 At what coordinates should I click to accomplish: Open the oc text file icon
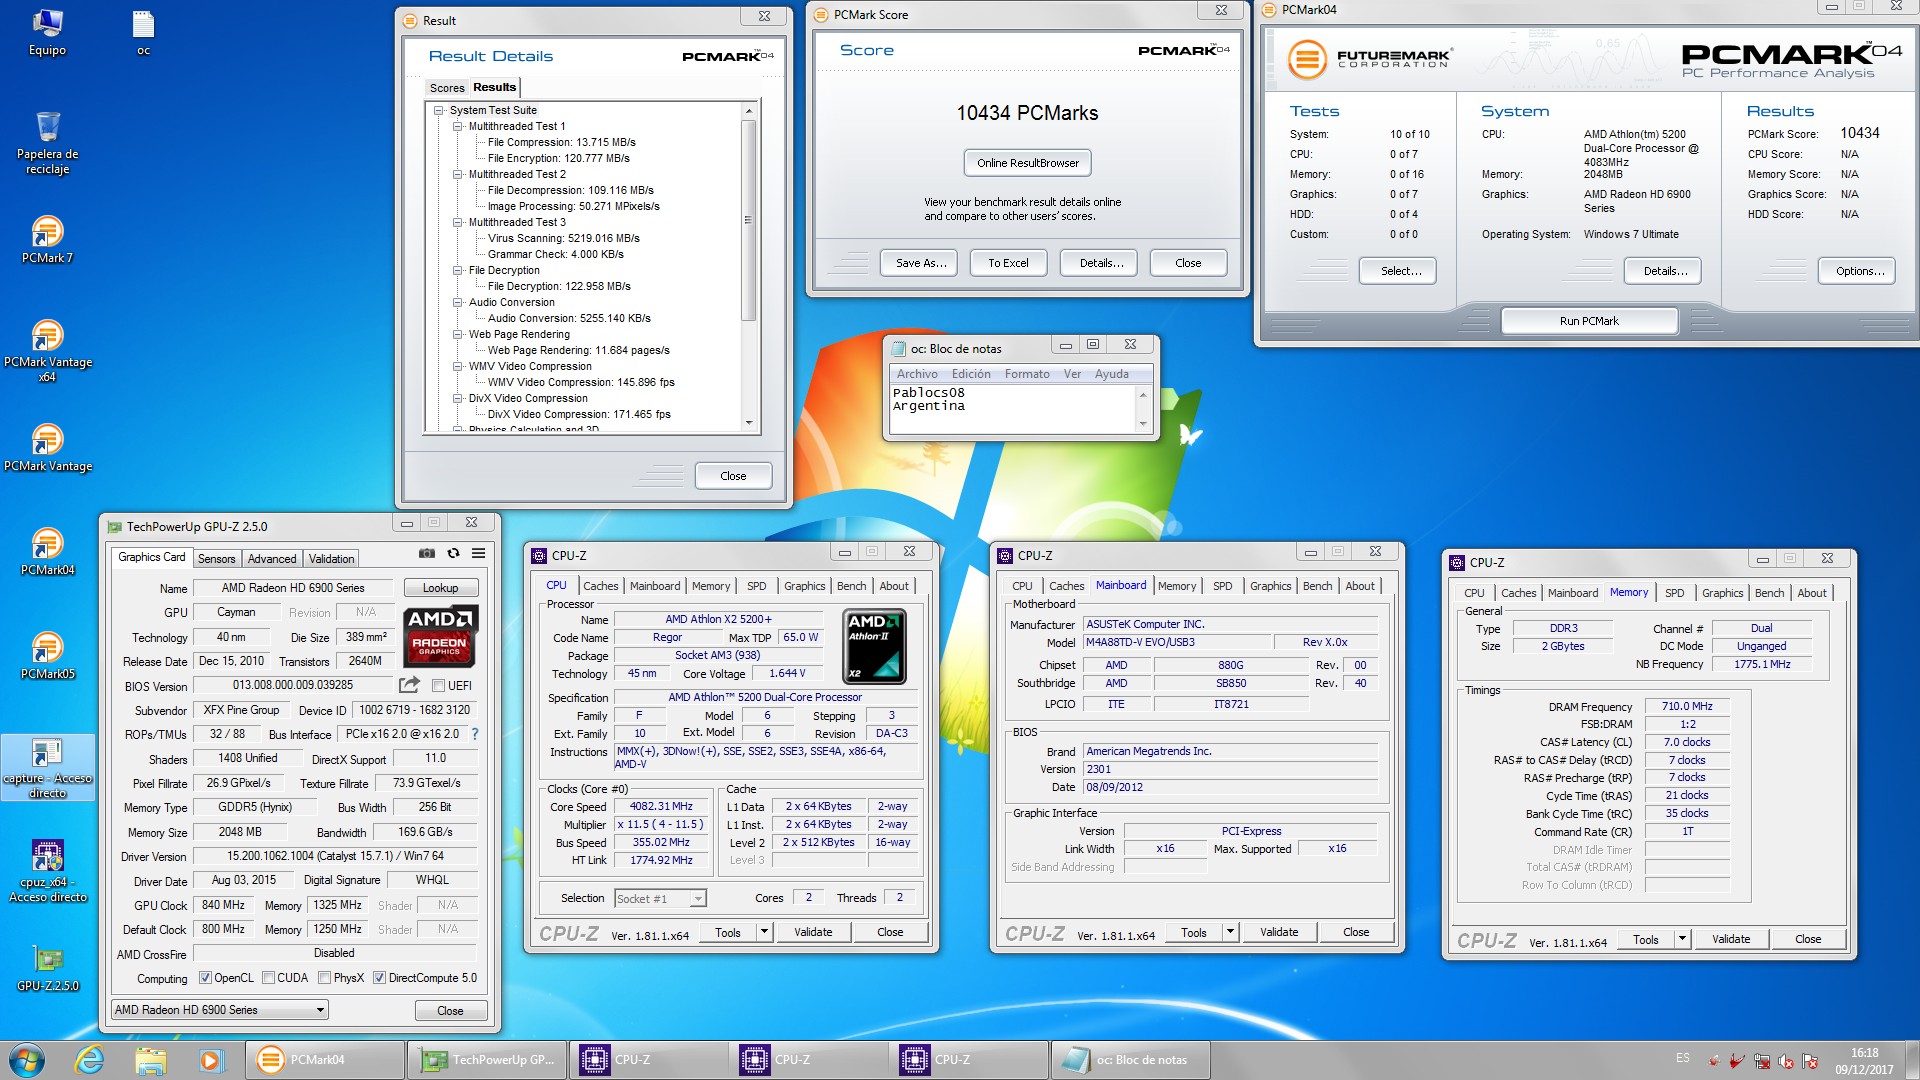(x=143, y=32)
